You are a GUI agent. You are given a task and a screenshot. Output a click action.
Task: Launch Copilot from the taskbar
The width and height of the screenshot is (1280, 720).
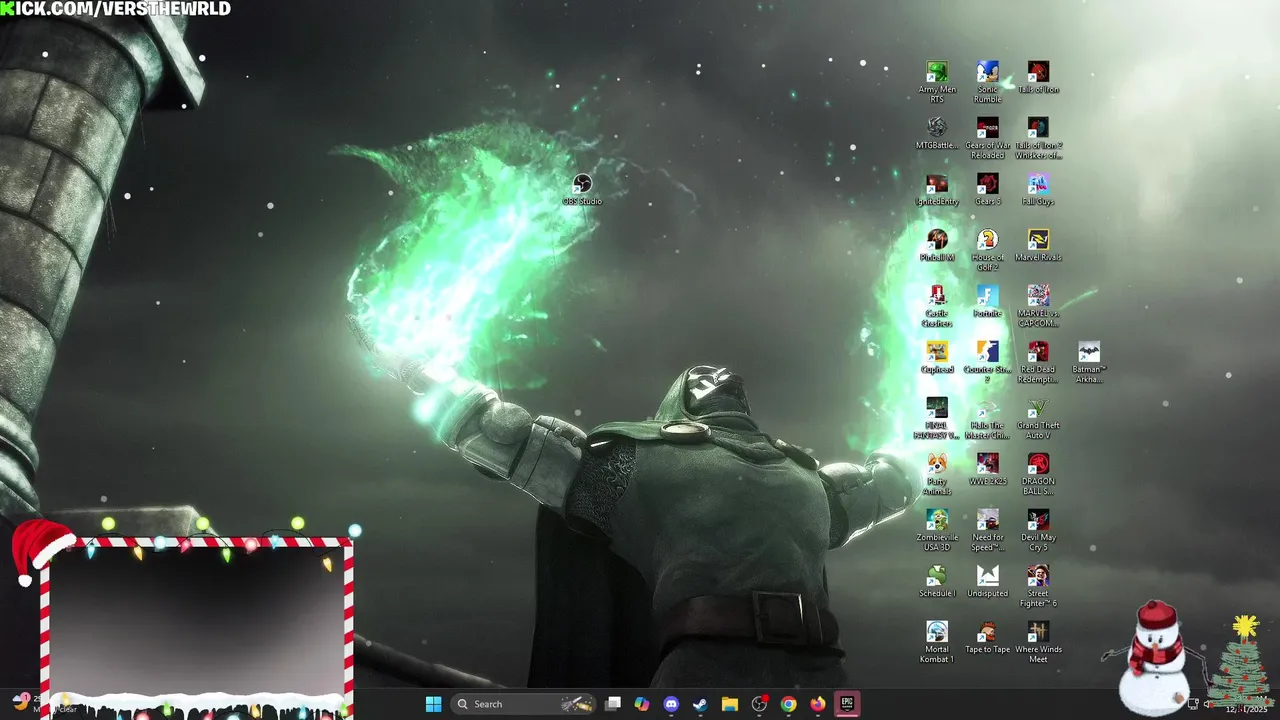tap(642, 704)
